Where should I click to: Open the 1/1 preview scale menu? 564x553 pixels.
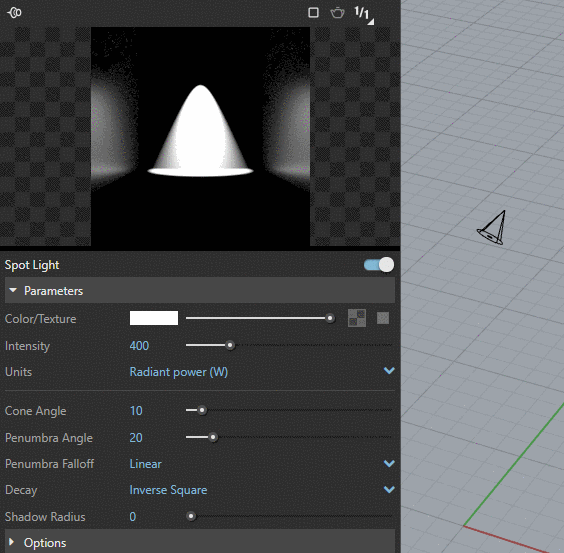coord(364,15)
